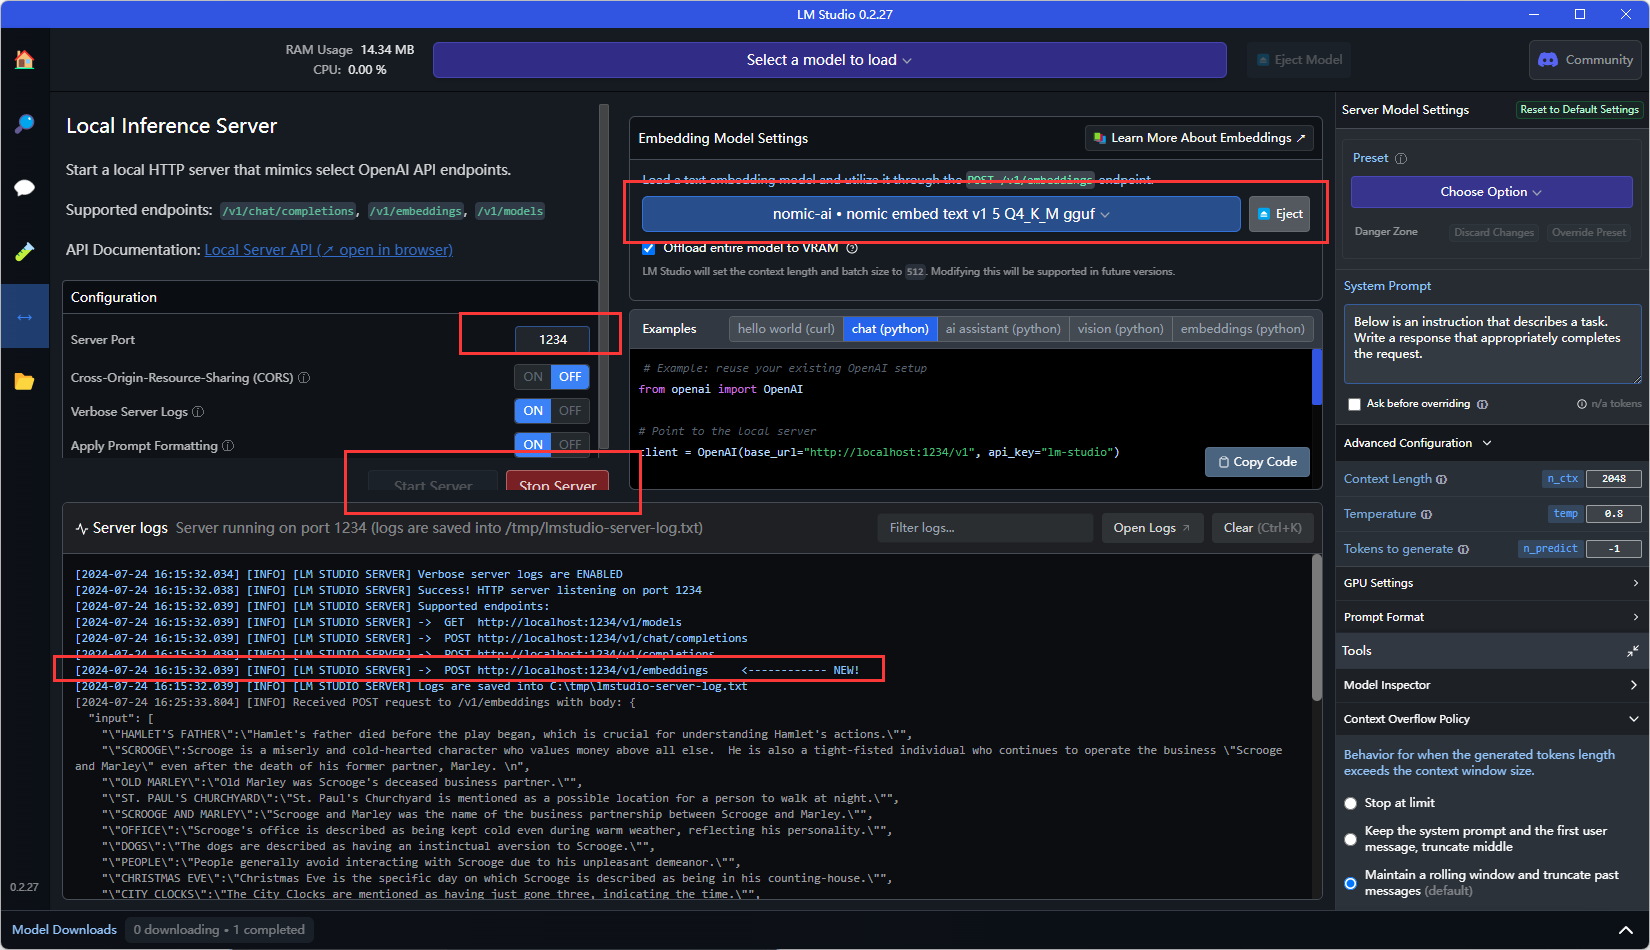
Task: Click the Server logs pulse icon
Action: click(81, 528)
